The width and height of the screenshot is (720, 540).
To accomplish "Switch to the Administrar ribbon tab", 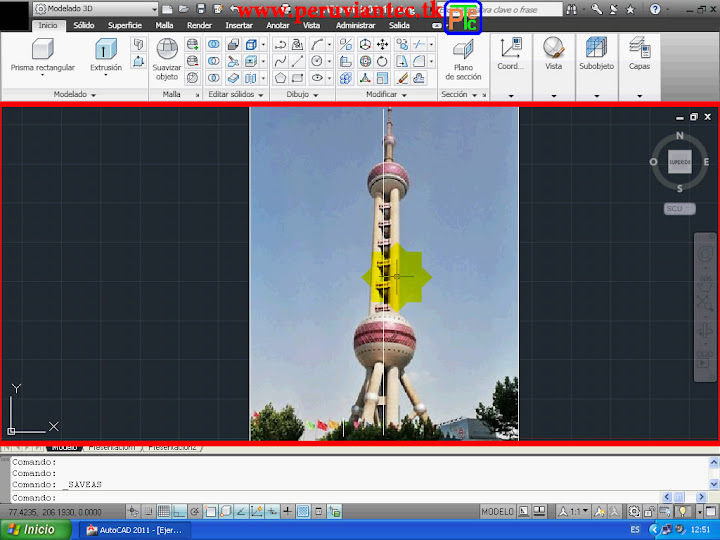I will pyautogui.click(x=355, y=25).
